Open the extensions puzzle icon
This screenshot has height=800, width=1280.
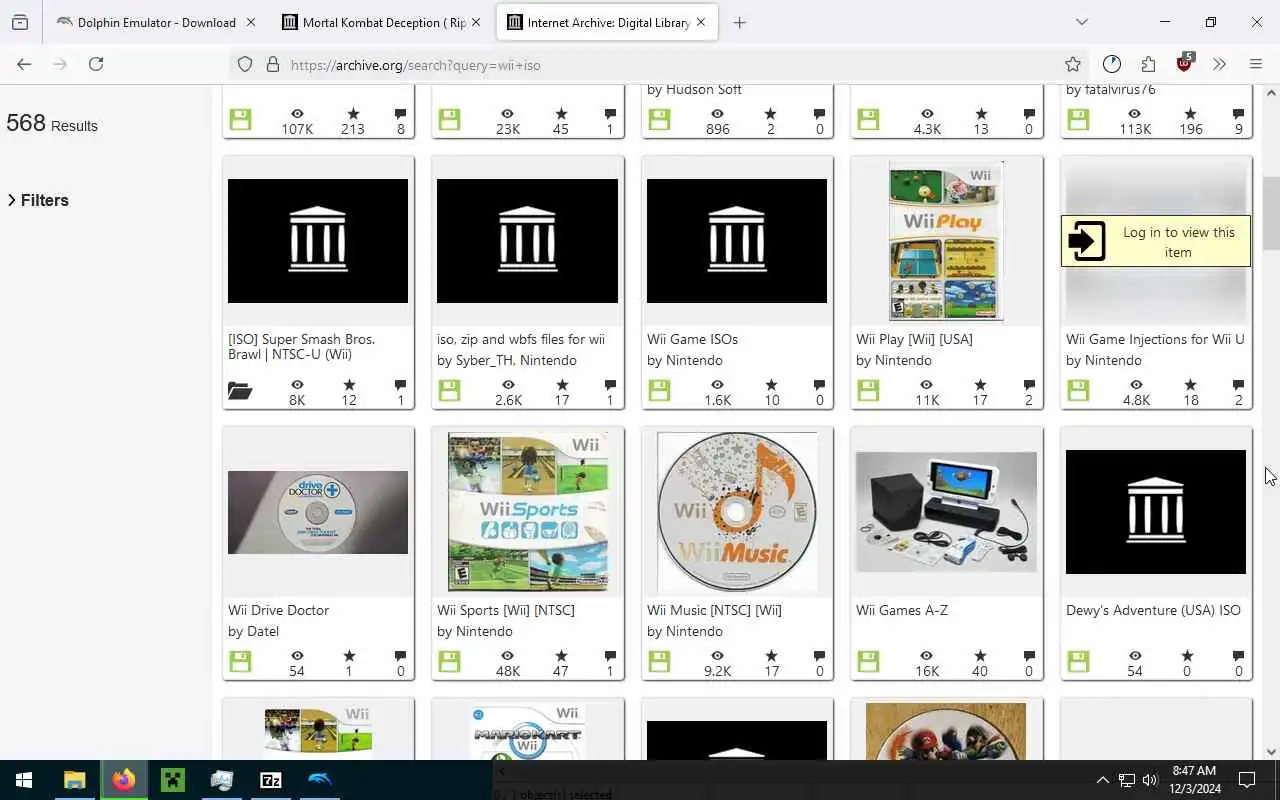[1148, 64]
